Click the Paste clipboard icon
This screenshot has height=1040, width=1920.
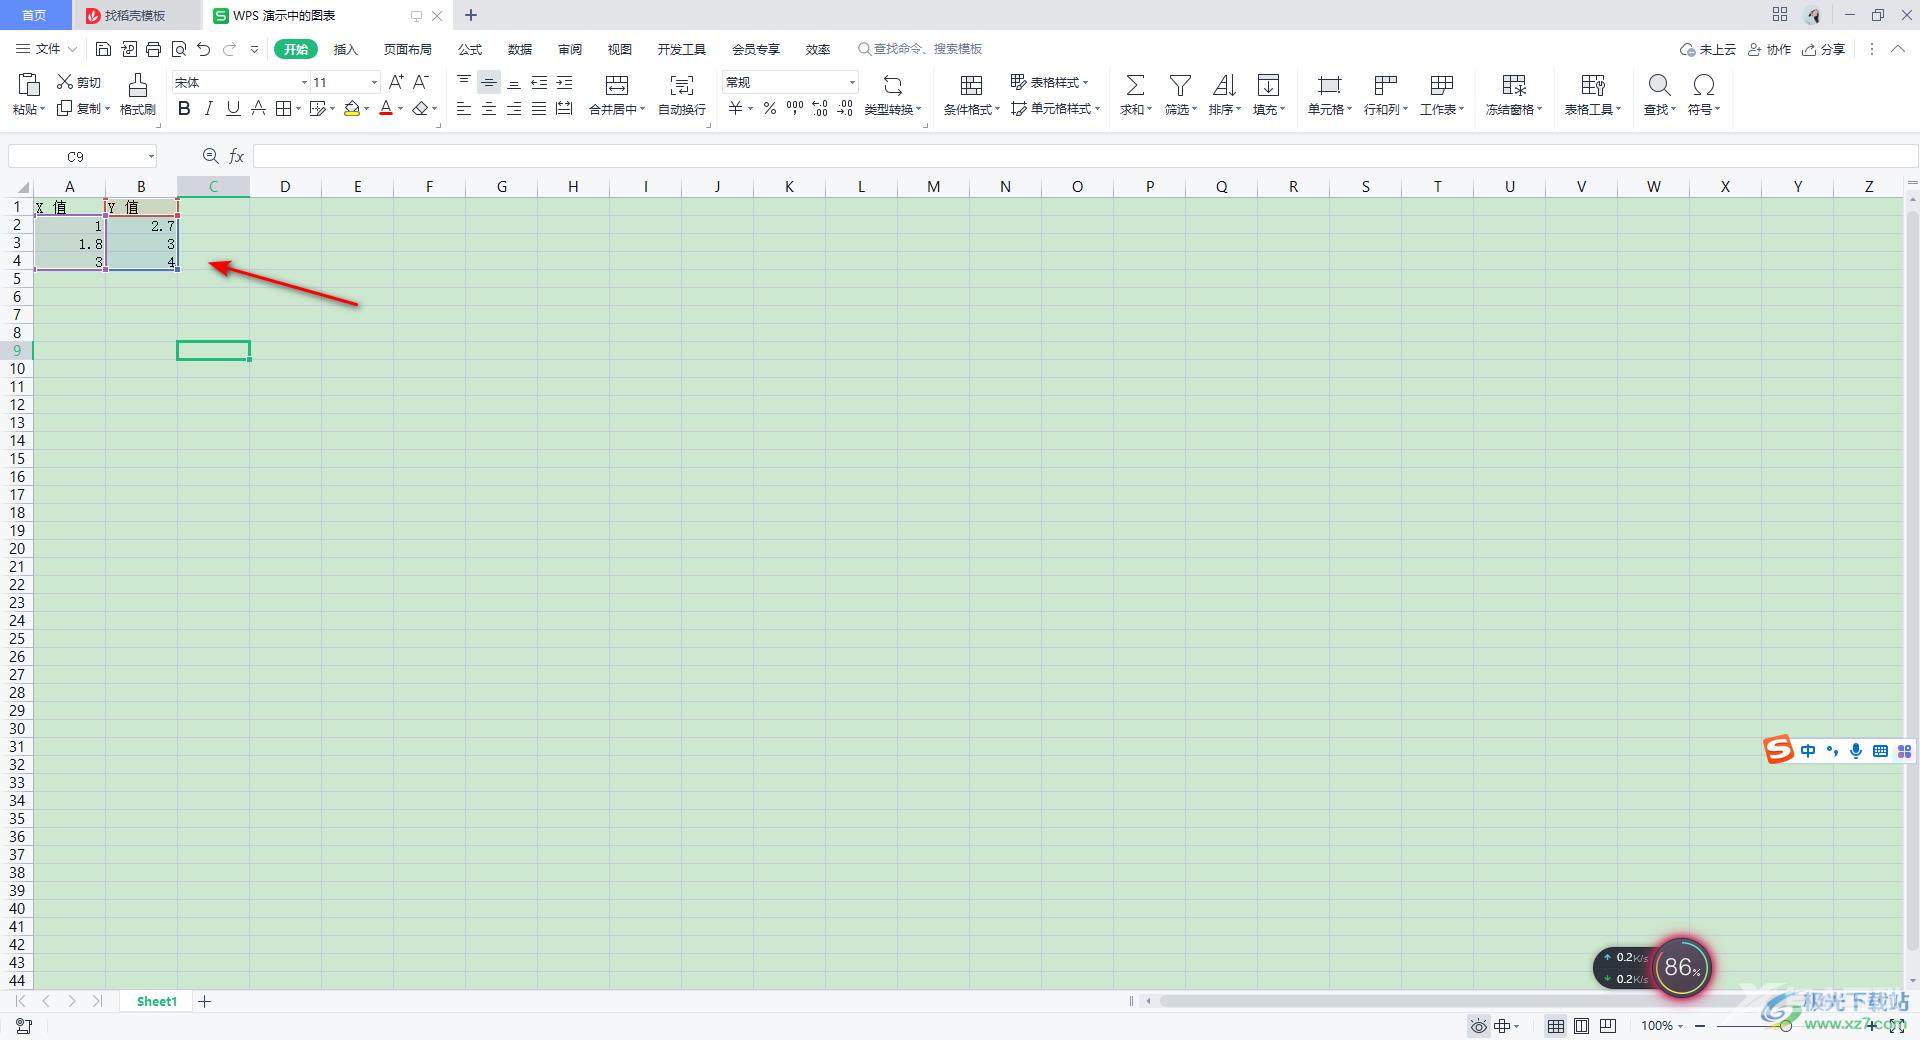[29, 84]
